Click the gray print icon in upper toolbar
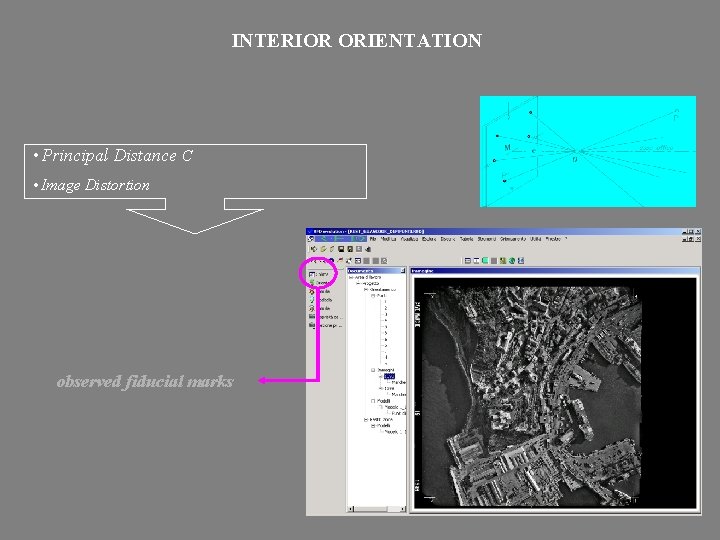 point(359,249)
